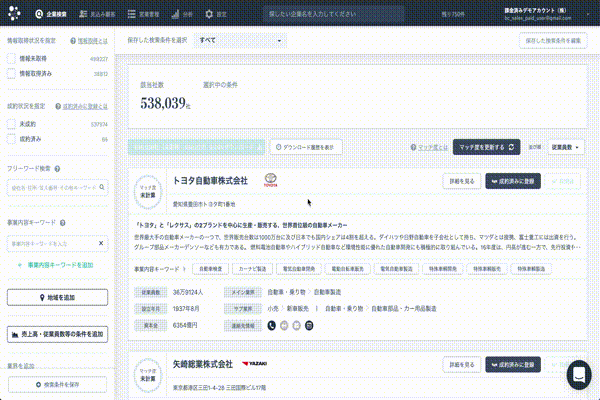Viewport: 600px width, 400px height.
Task: Open the second nav tab with the people icon
Action: coord(97,14)
